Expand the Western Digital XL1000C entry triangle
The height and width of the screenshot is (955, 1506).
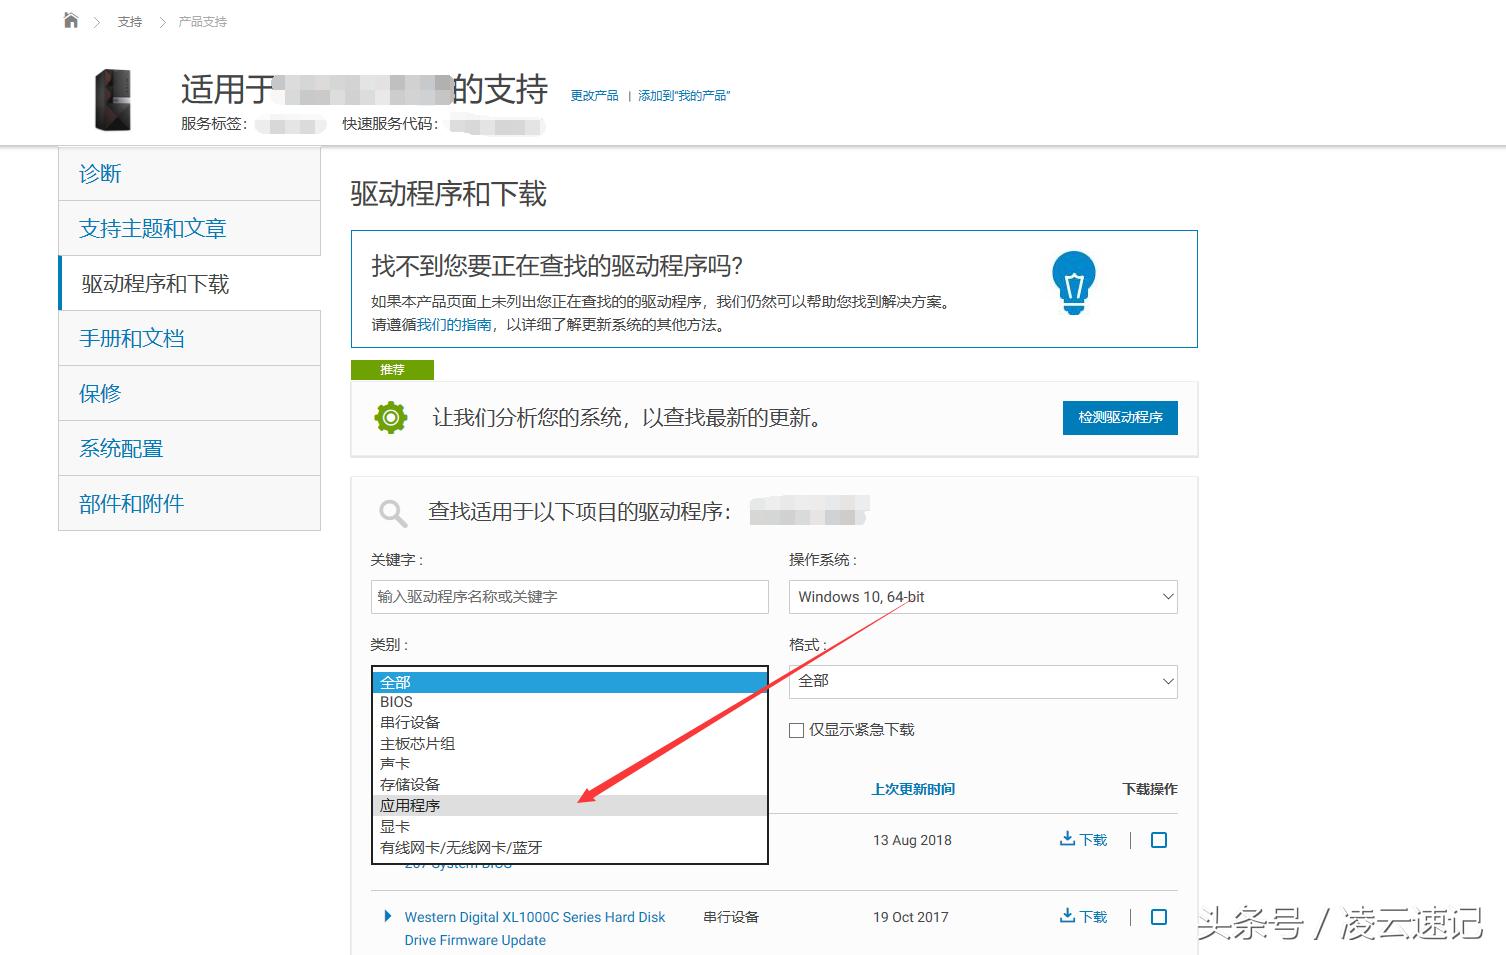pyautogui.click(x=387, y=915)
